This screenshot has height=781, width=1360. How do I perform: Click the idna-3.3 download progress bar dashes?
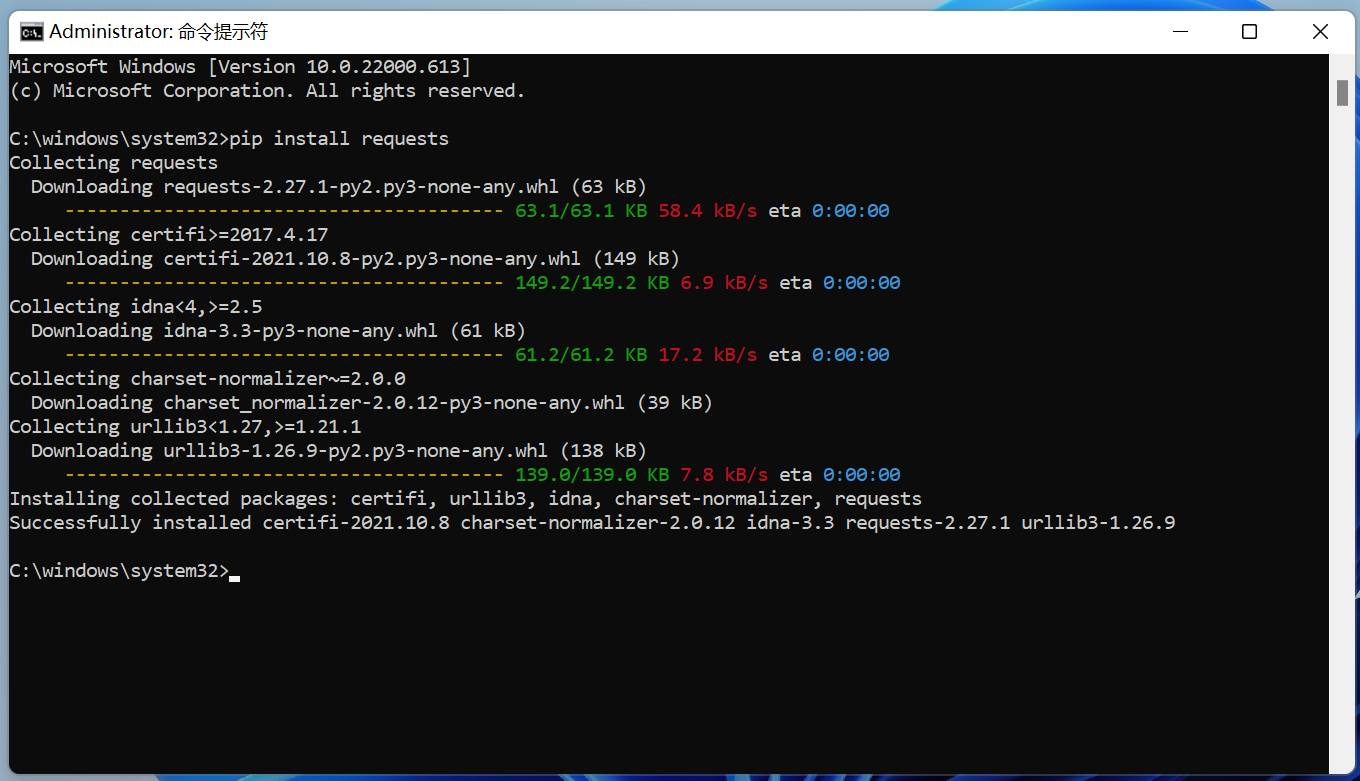click(282, 354)
